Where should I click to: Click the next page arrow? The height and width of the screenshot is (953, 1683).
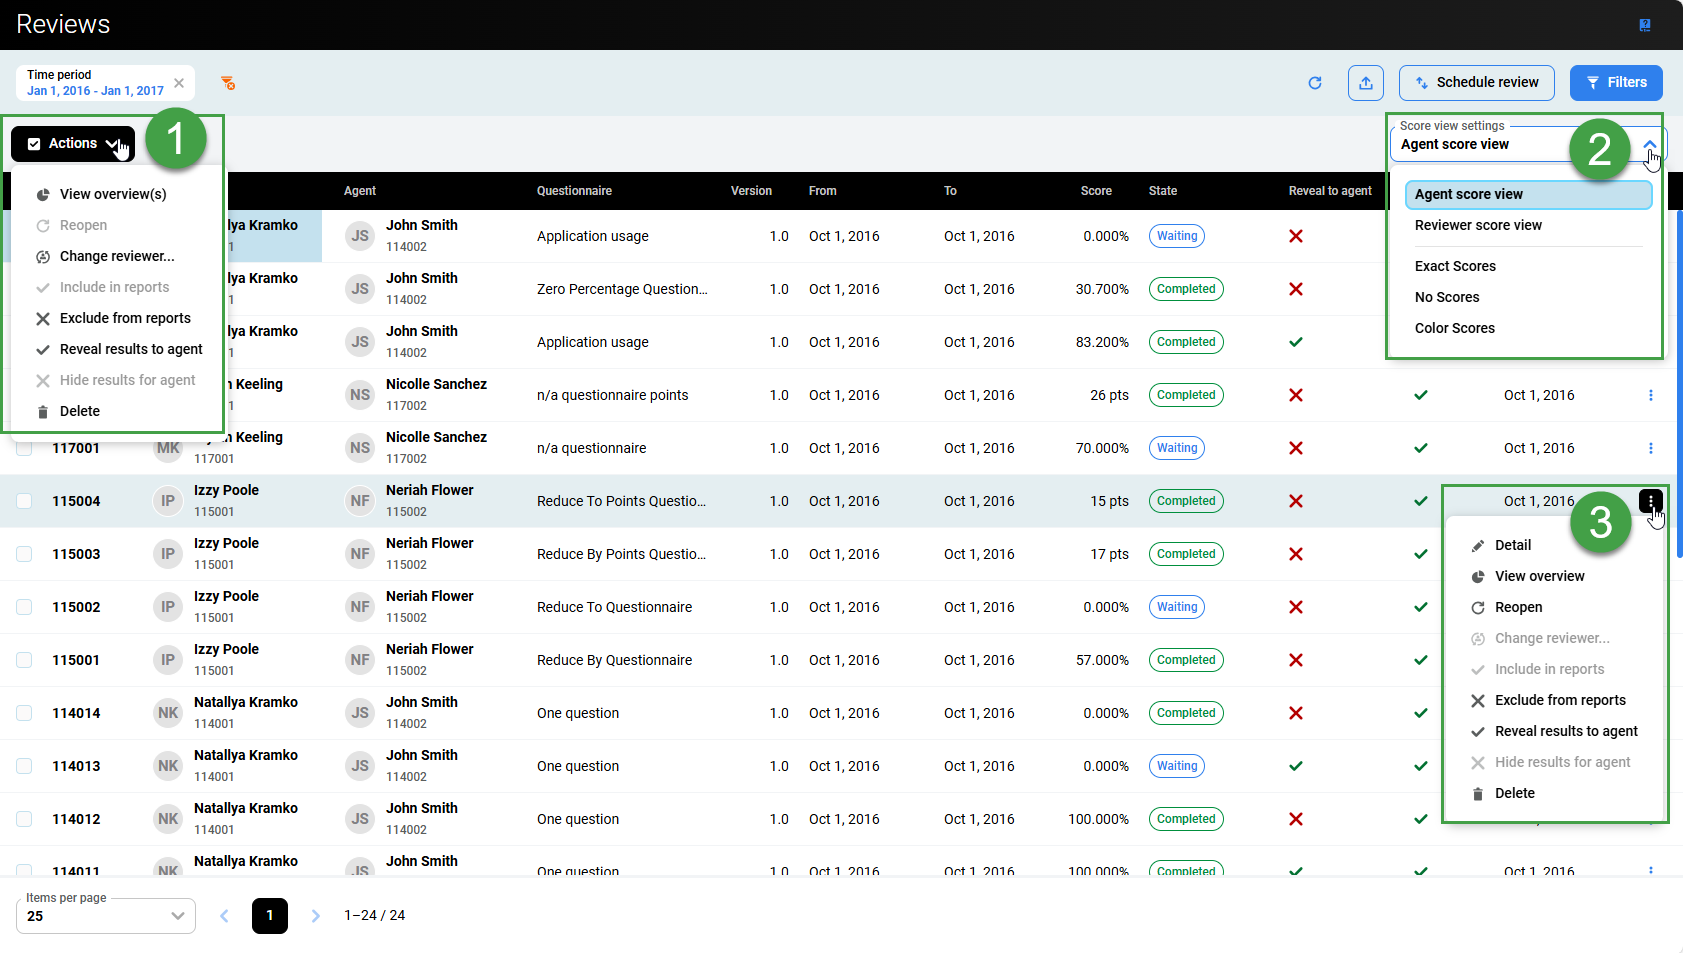coord(315,916)
